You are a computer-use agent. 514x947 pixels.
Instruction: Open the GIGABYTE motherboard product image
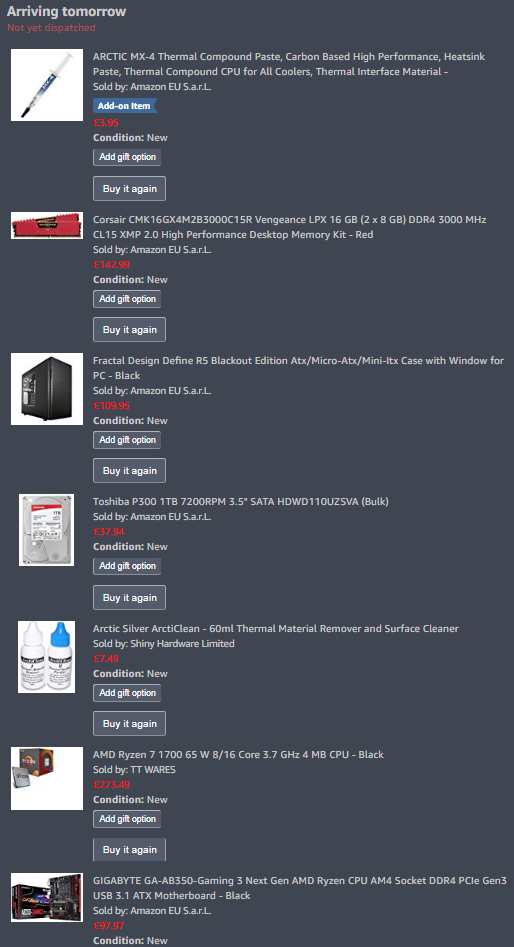click(x=47, y=897)
